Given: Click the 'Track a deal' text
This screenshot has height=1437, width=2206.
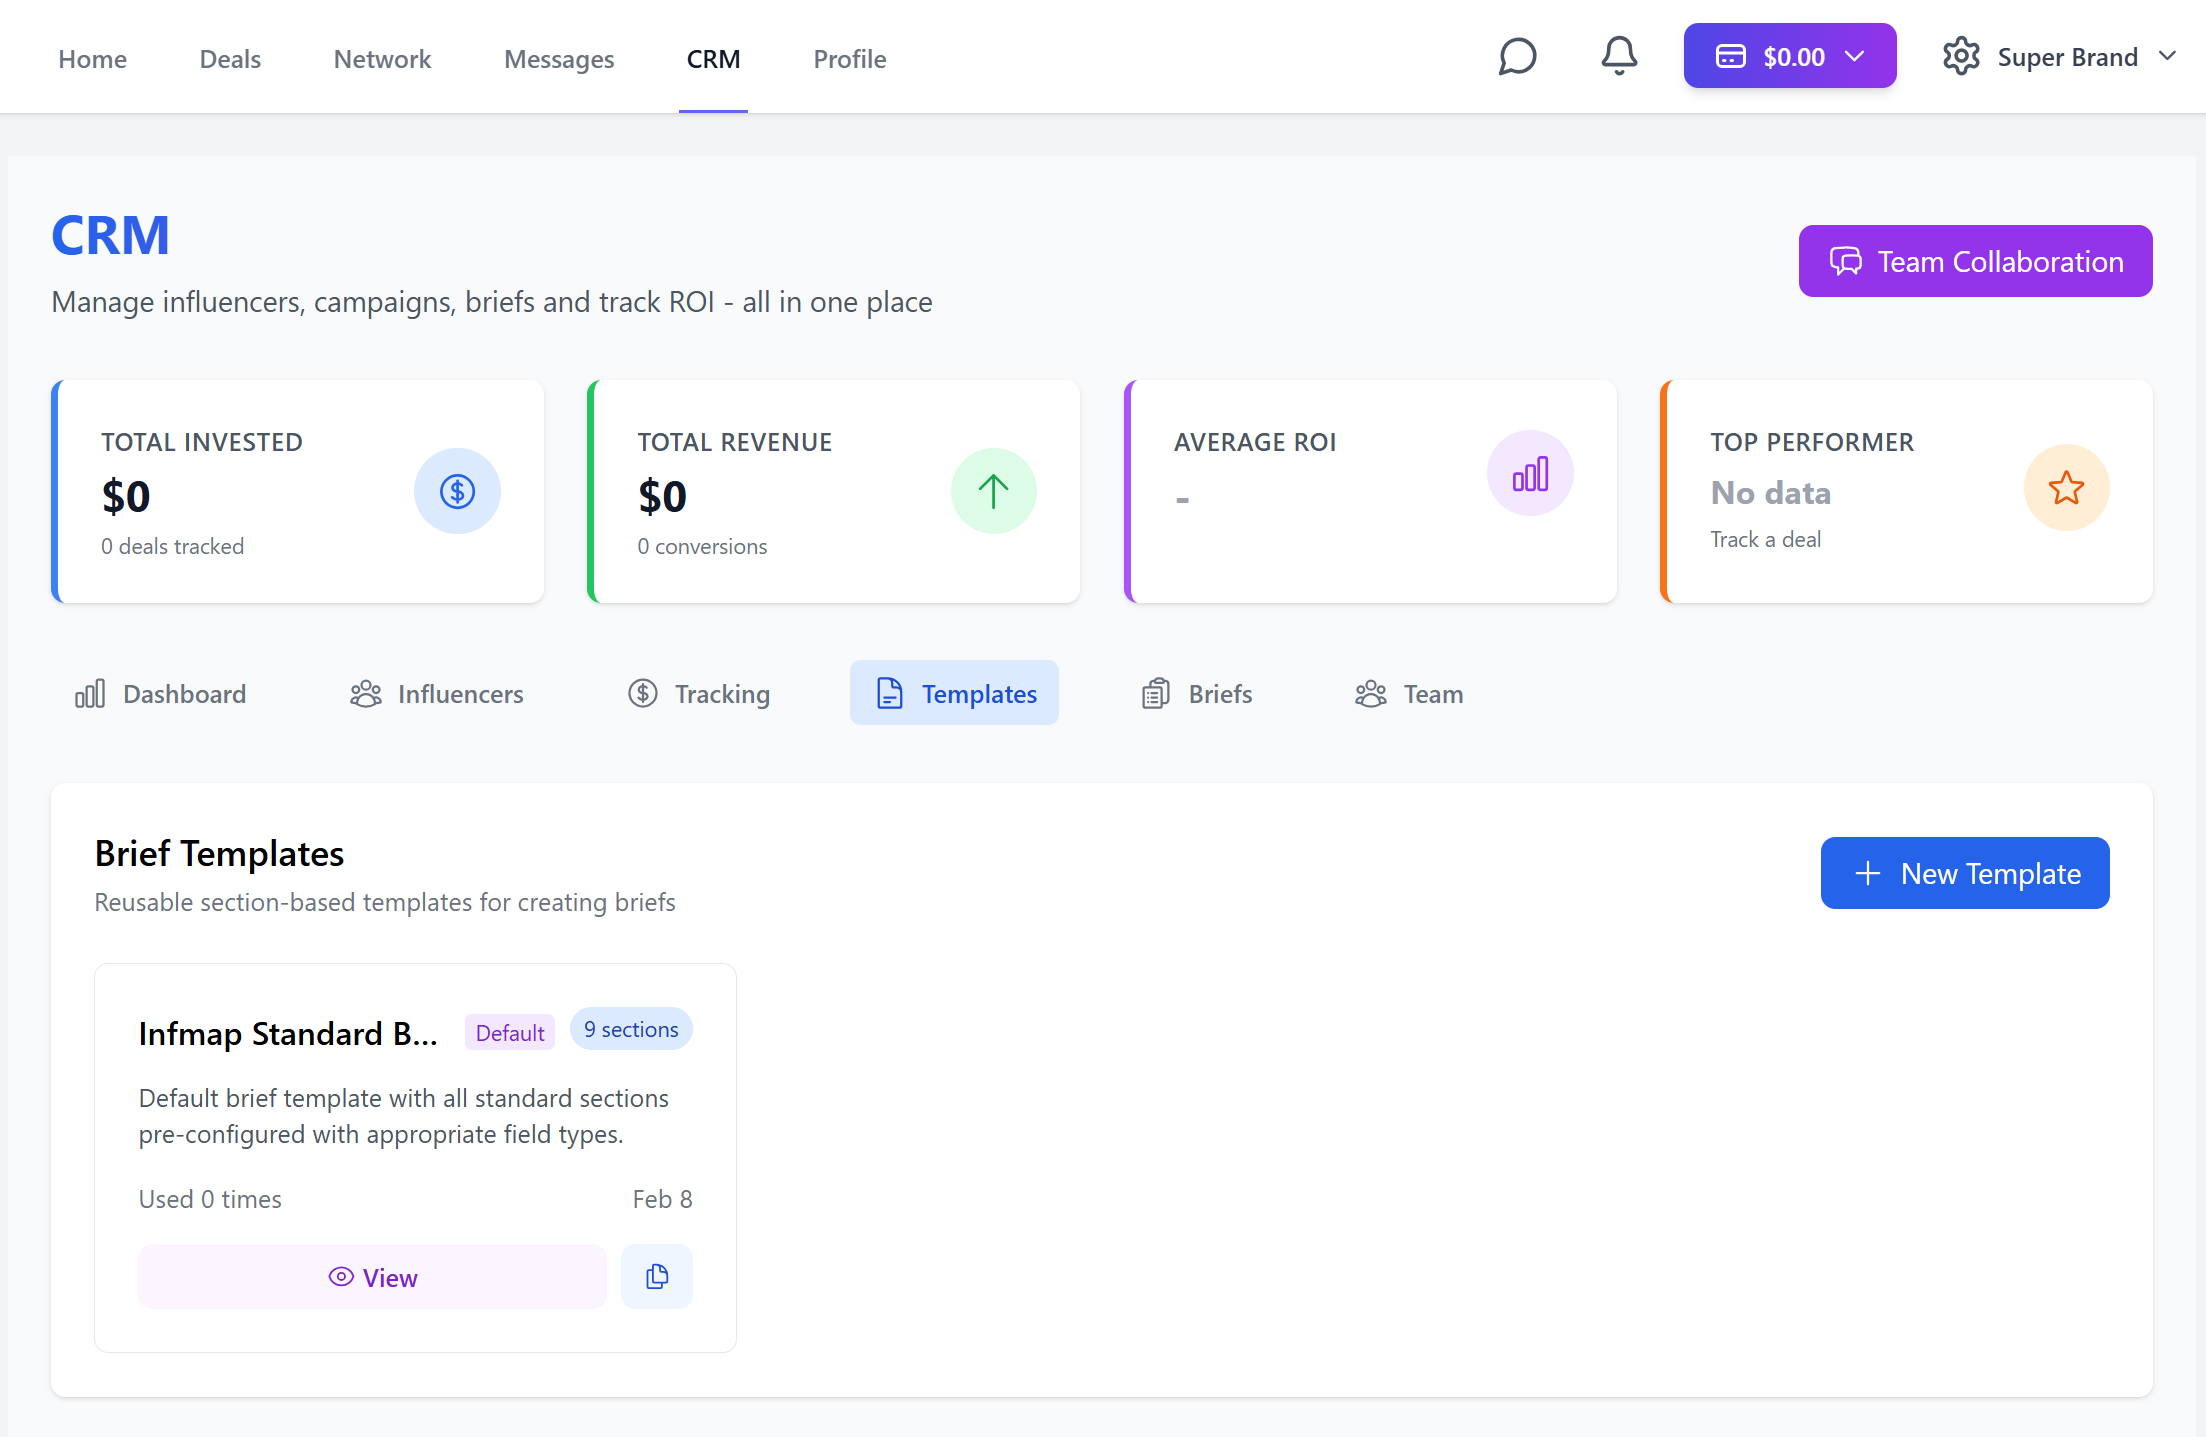Looking at the screenshot, I should (1765, 539).
